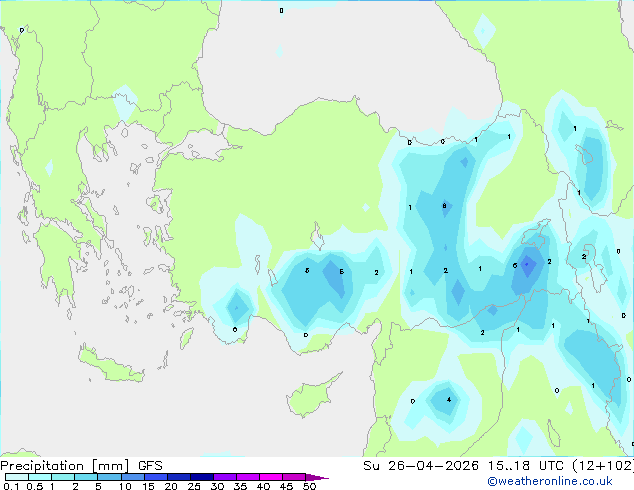Select the 35–40 mm legend color box
The width and height of the screenshot is (634, 490).
click(248, 477)
